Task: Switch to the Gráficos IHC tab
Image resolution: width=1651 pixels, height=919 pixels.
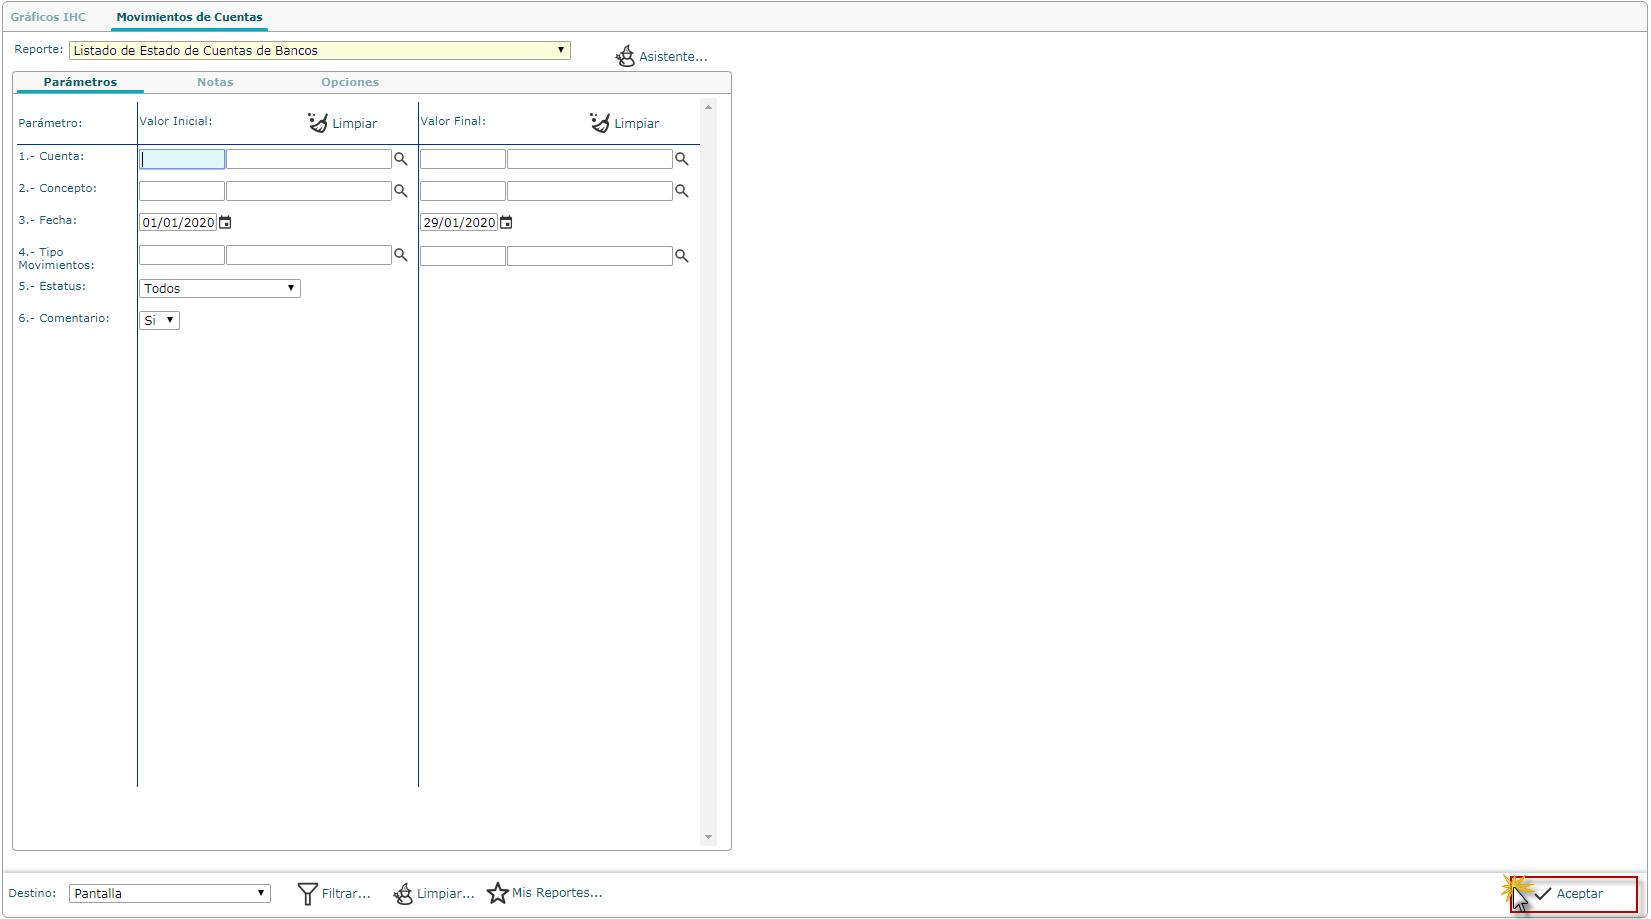Action: click(48, 17)
